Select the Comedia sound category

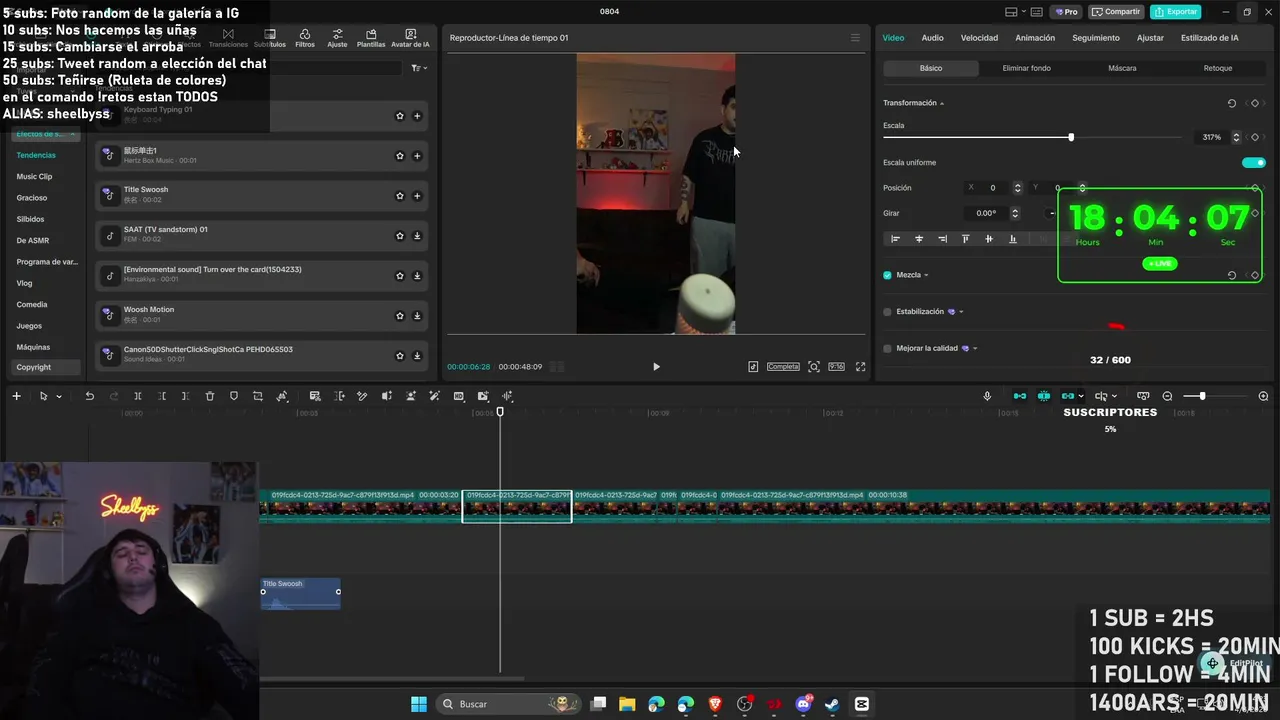[x=32, y=304]
